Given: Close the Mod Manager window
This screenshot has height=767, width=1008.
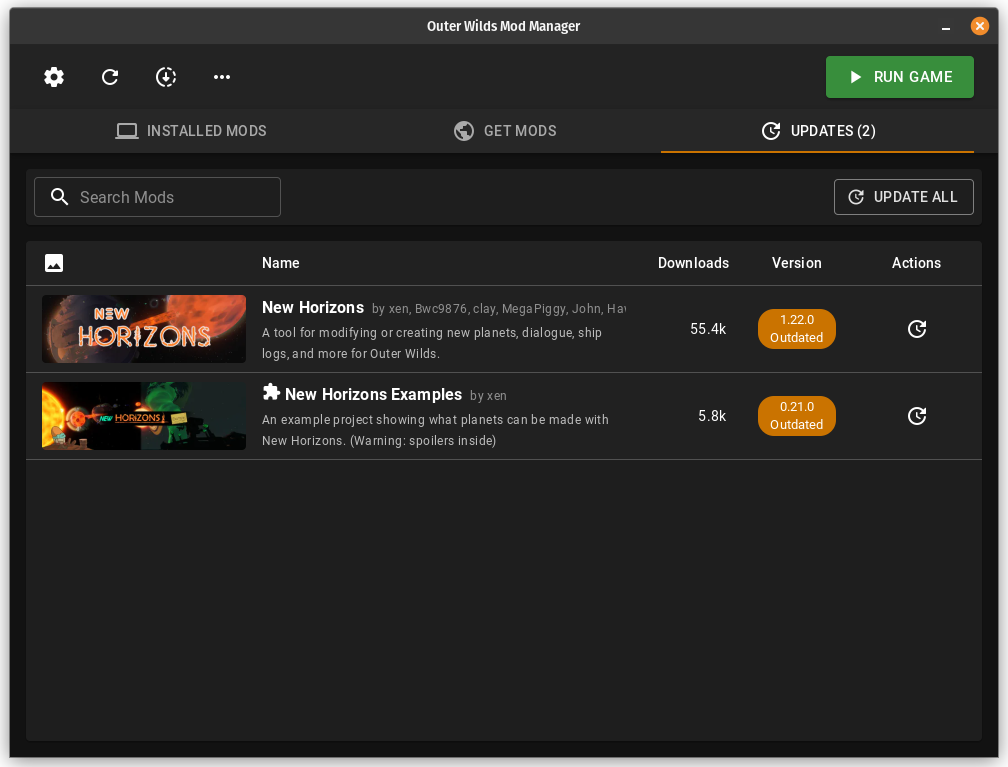Looking at the screenshot, I should coord(980,26).
